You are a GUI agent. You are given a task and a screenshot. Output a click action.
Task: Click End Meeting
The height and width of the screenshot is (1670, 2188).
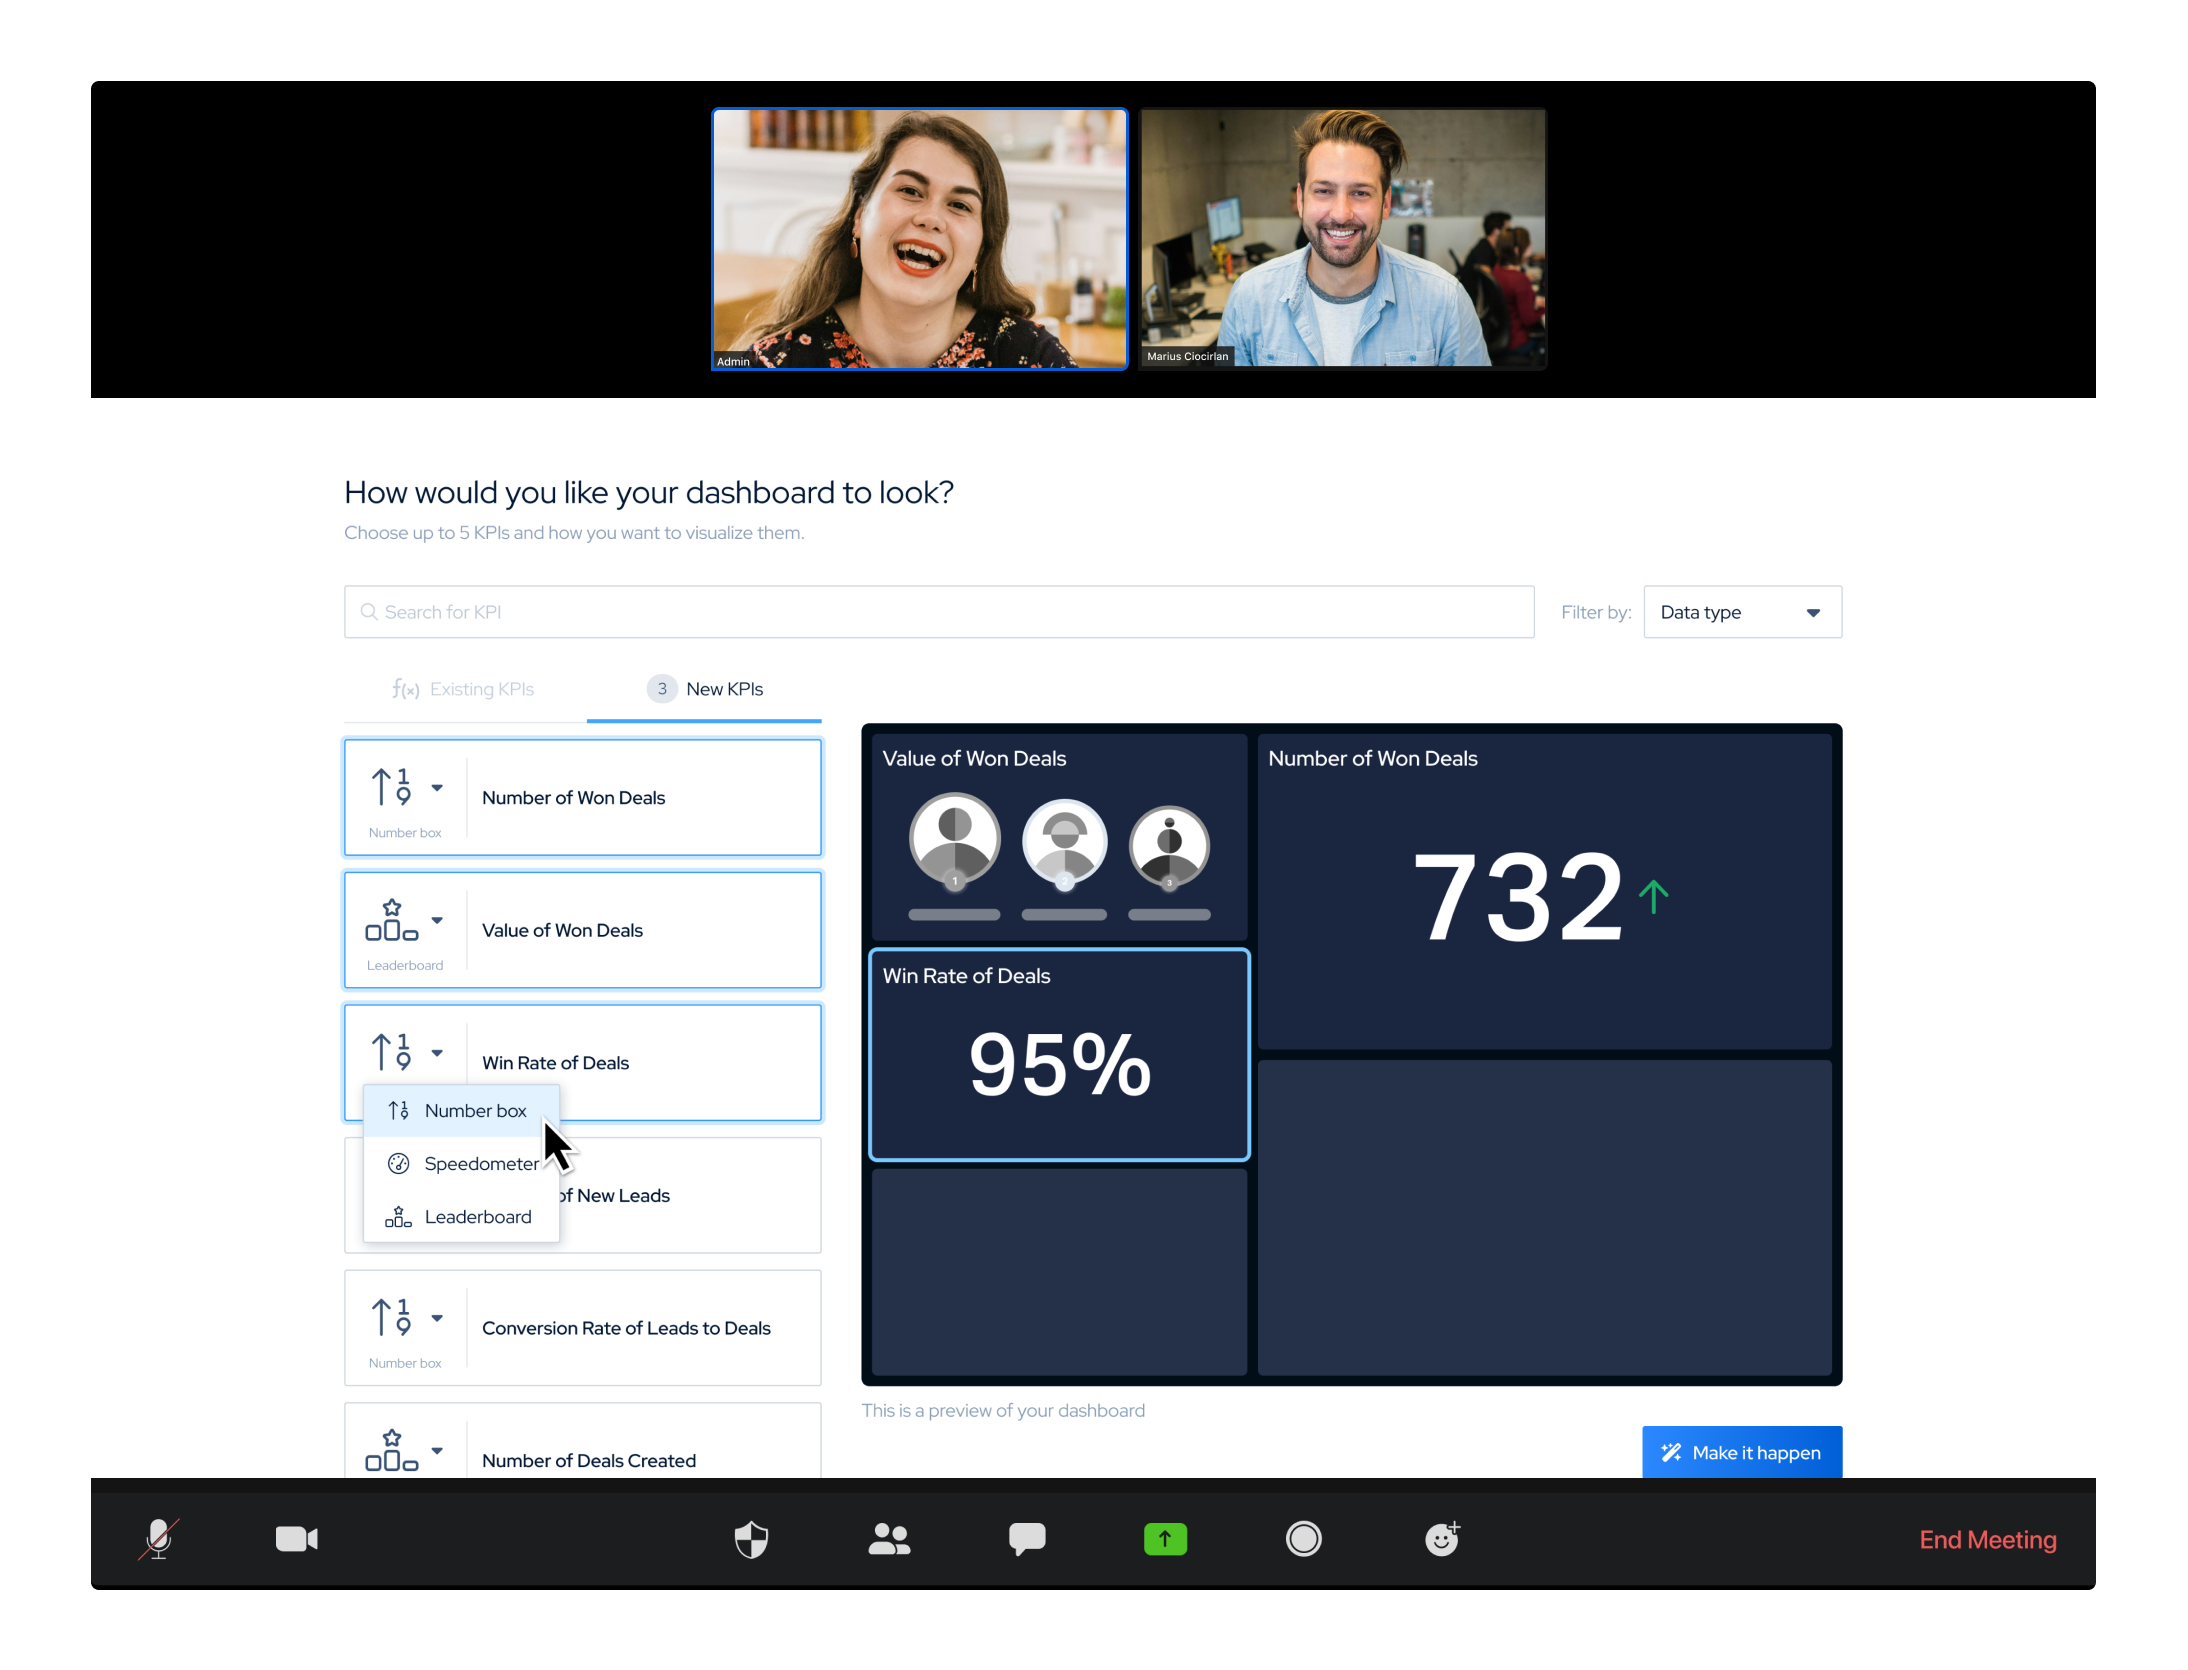[x=1987, y=1539]
